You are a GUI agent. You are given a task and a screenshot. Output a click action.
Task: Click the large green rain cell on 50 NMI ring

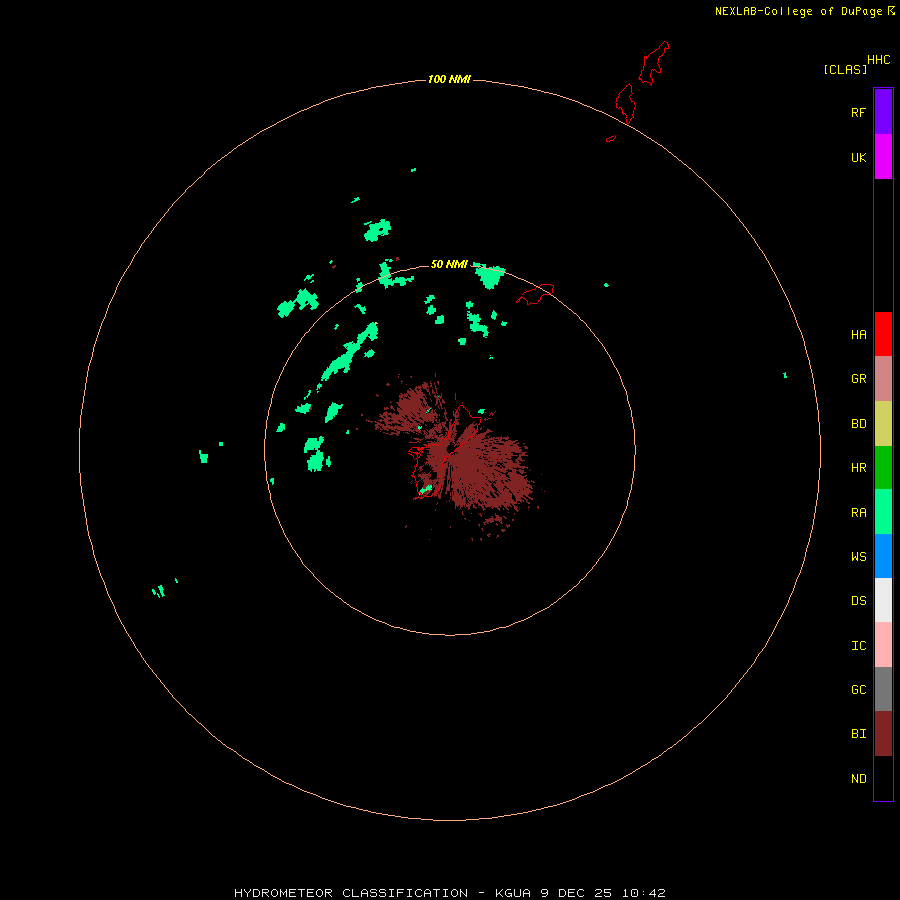click(490, 276)
